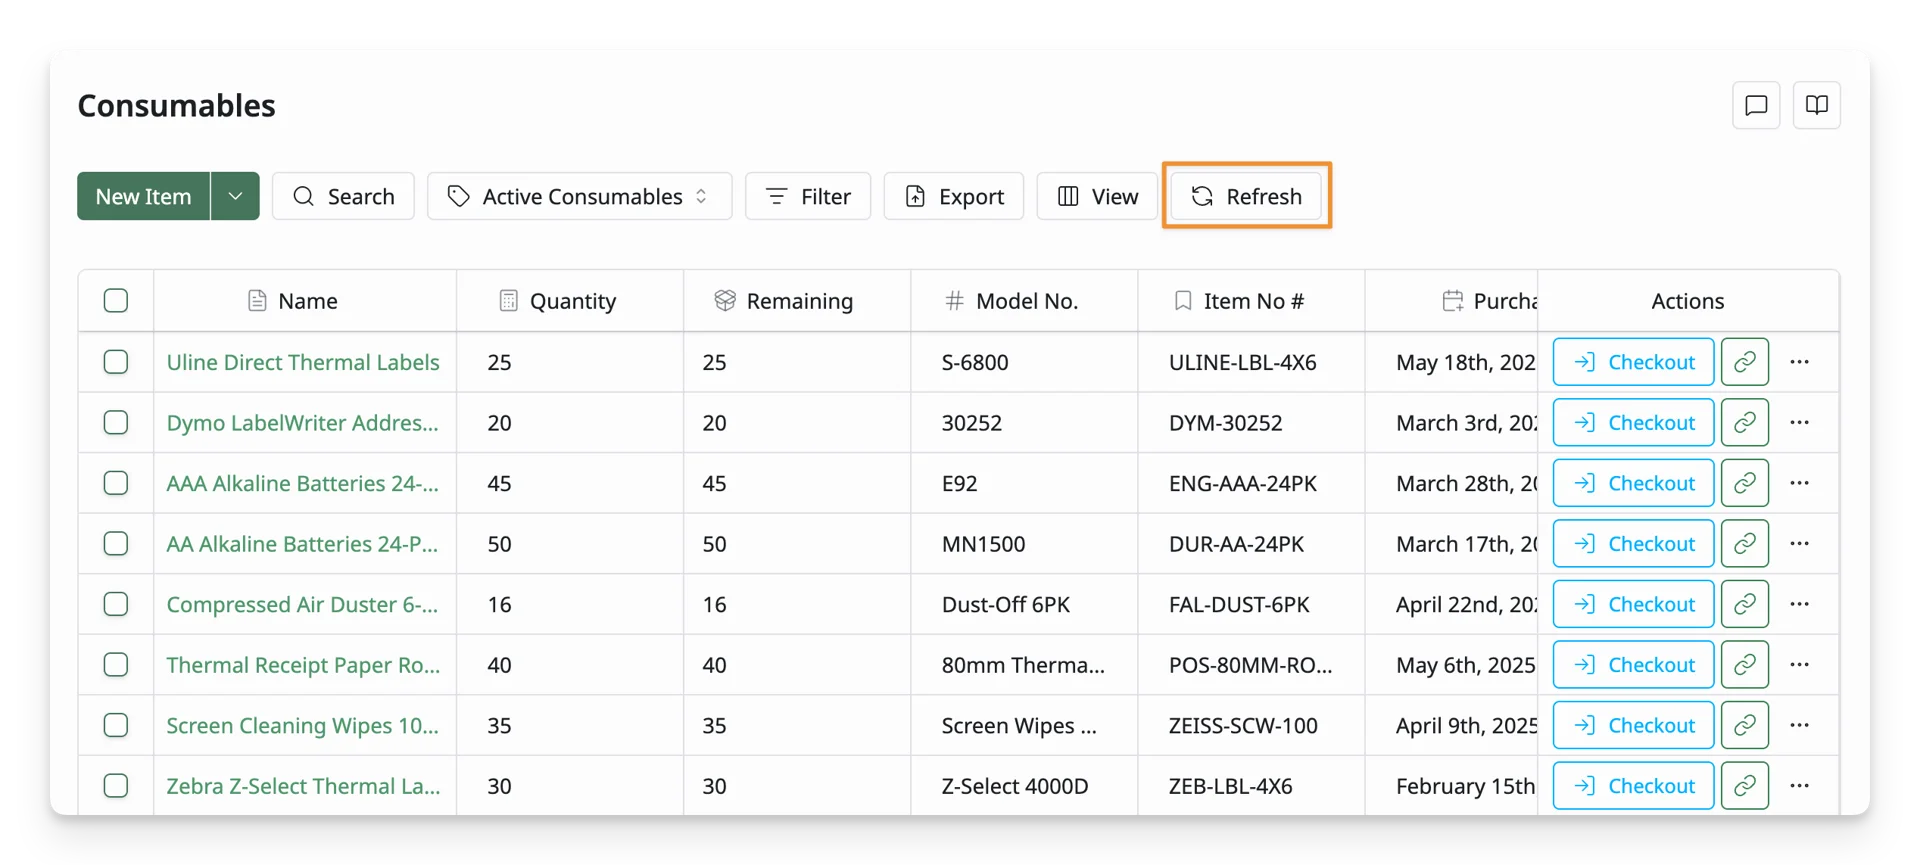
Task: Click the Export button
Action: coord(954,196)
